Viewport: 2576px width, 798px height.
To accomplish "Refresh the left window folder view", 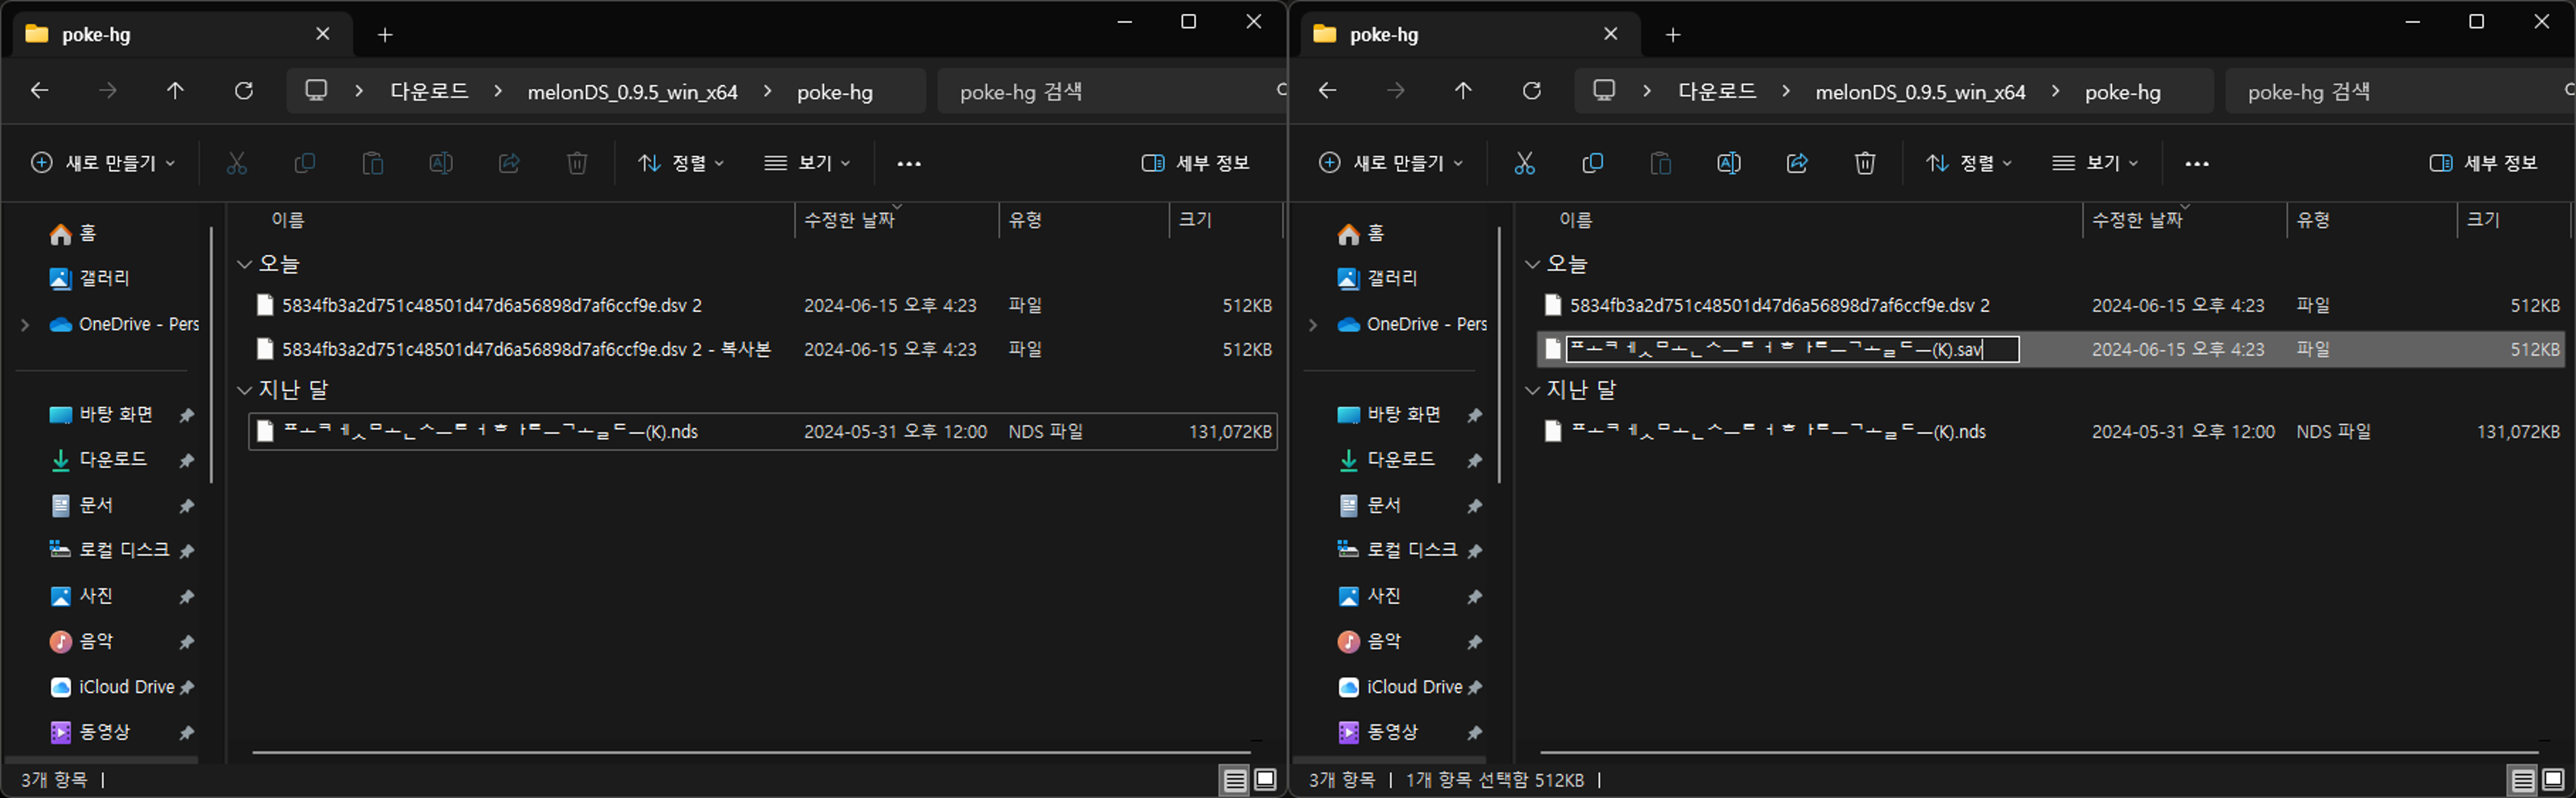I will 243,91.
